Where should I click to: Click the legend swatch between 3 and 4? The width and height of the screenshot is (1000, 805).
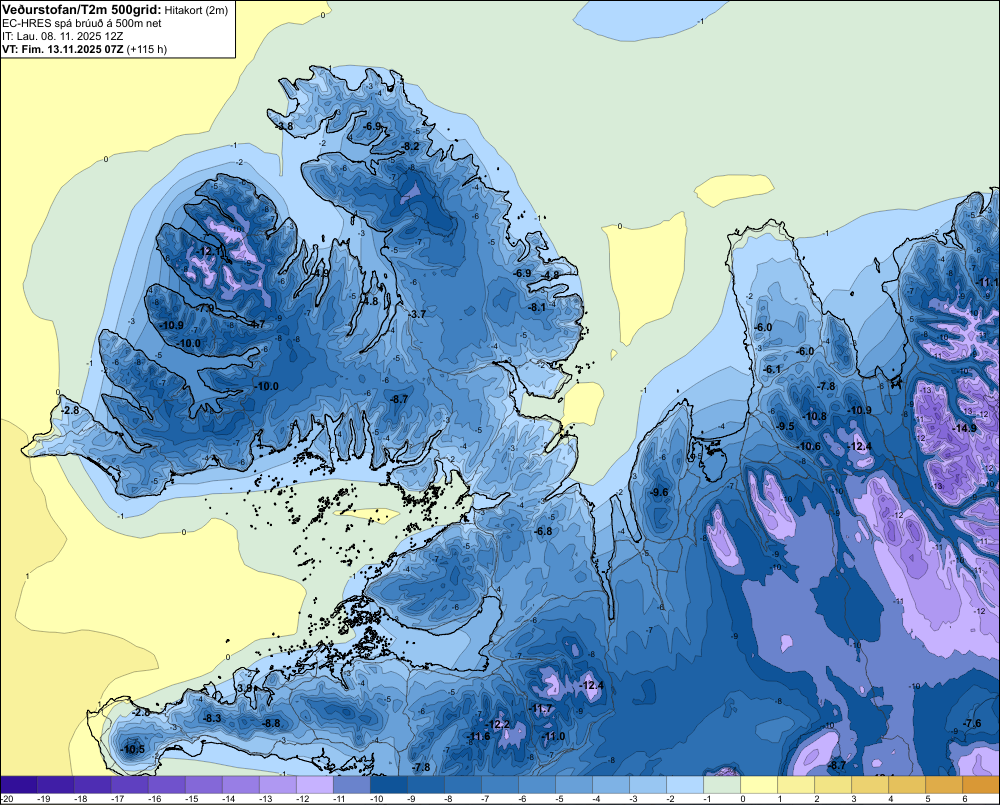point(870,785)
